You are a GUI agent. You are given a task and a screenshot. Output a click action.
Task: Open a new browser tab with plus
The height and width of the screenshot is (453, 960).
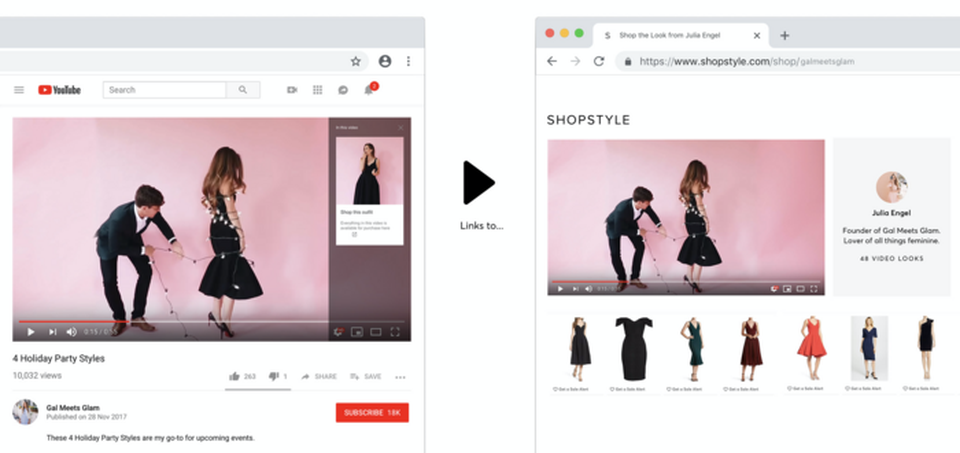pos(784,36)
